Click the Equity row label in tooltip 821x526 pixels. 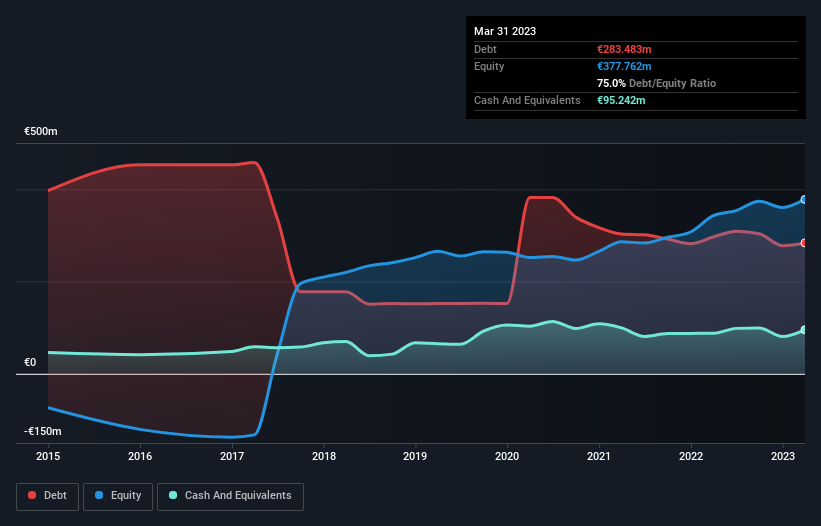489,66
